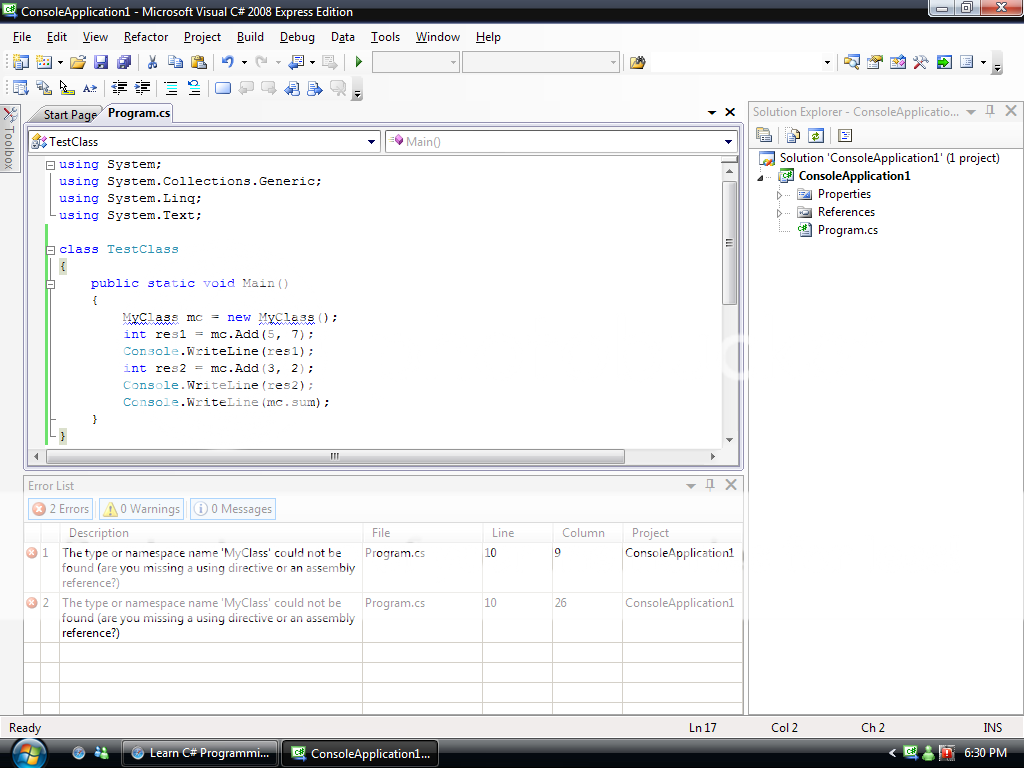This screenshot has width=1024, height=768.
Task: Click the Windows Start orb
Action: pyautogui.click(x=28, y=752)
